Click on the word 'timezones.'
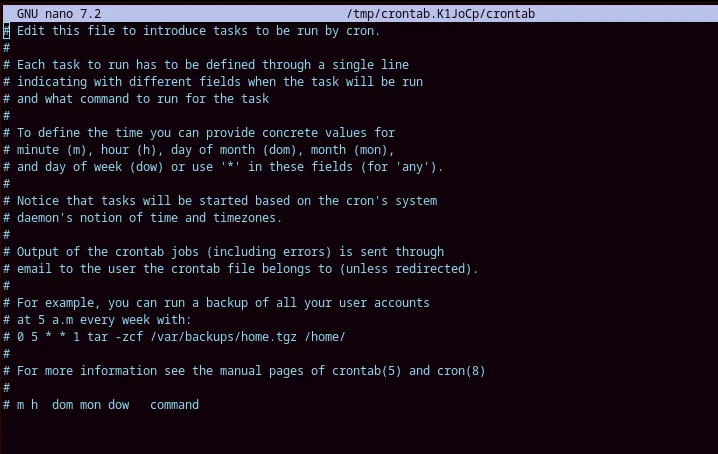 pyautogui.click(x=248, y=218)
